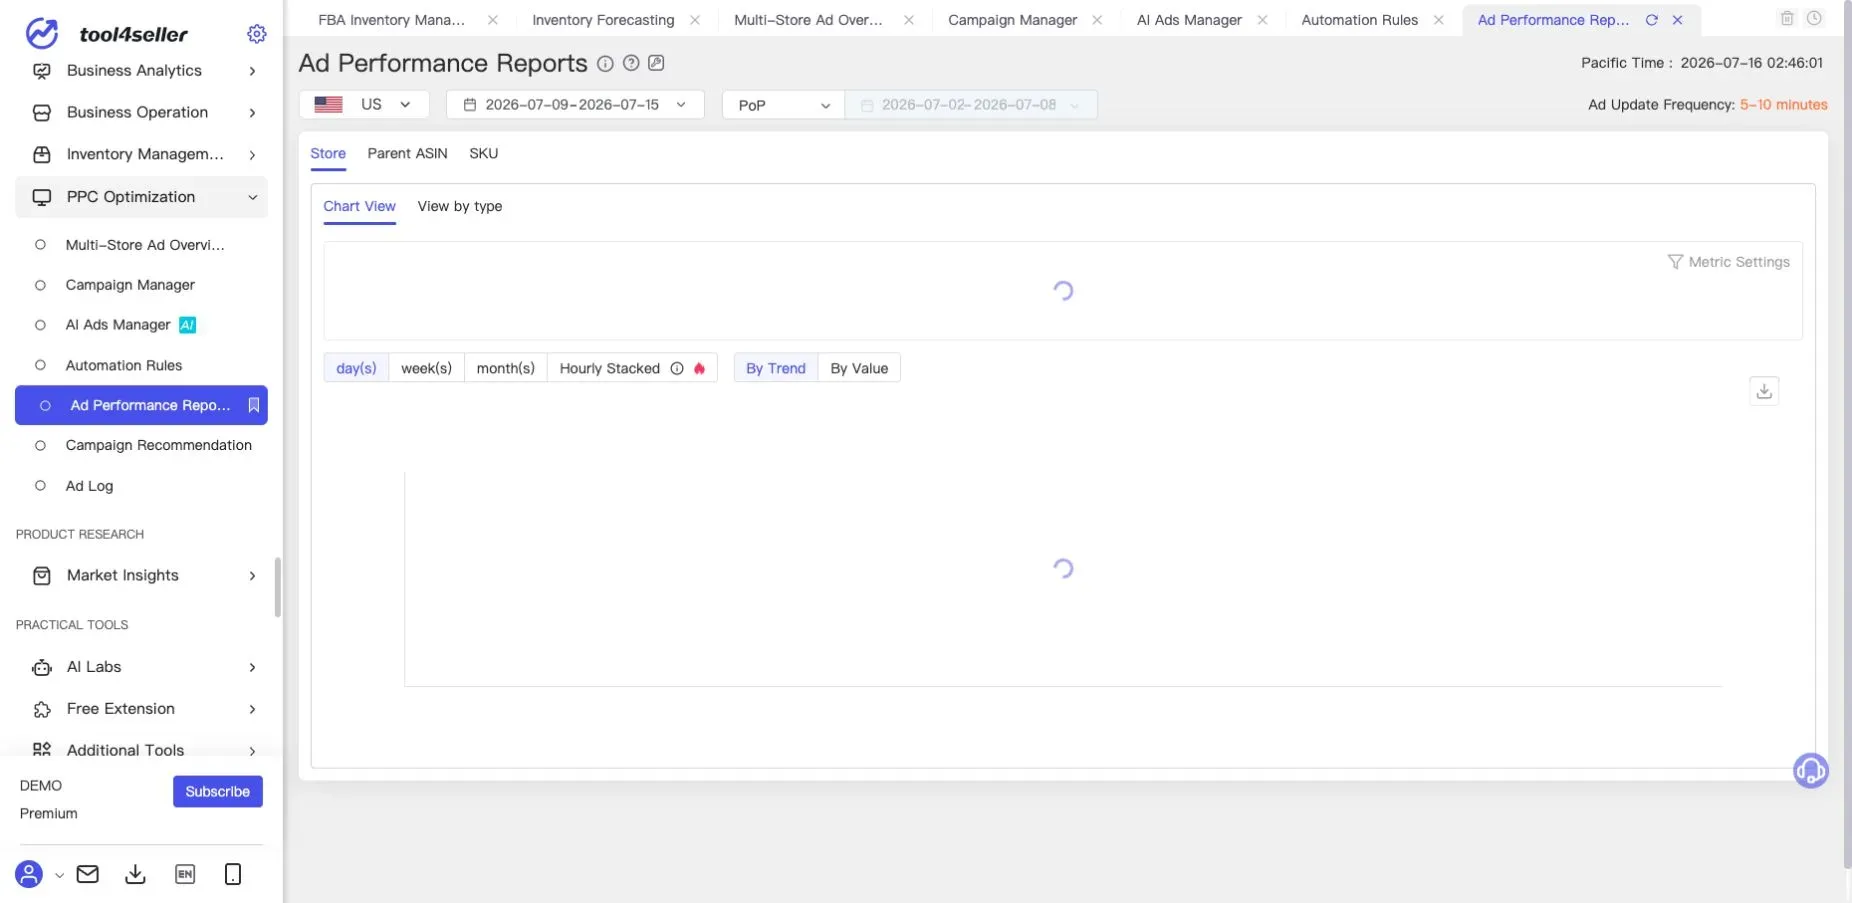This screenshot has width=1852, height=903.
Task: Switch to the Chart View tab
Action: click(x=359, y=206)
